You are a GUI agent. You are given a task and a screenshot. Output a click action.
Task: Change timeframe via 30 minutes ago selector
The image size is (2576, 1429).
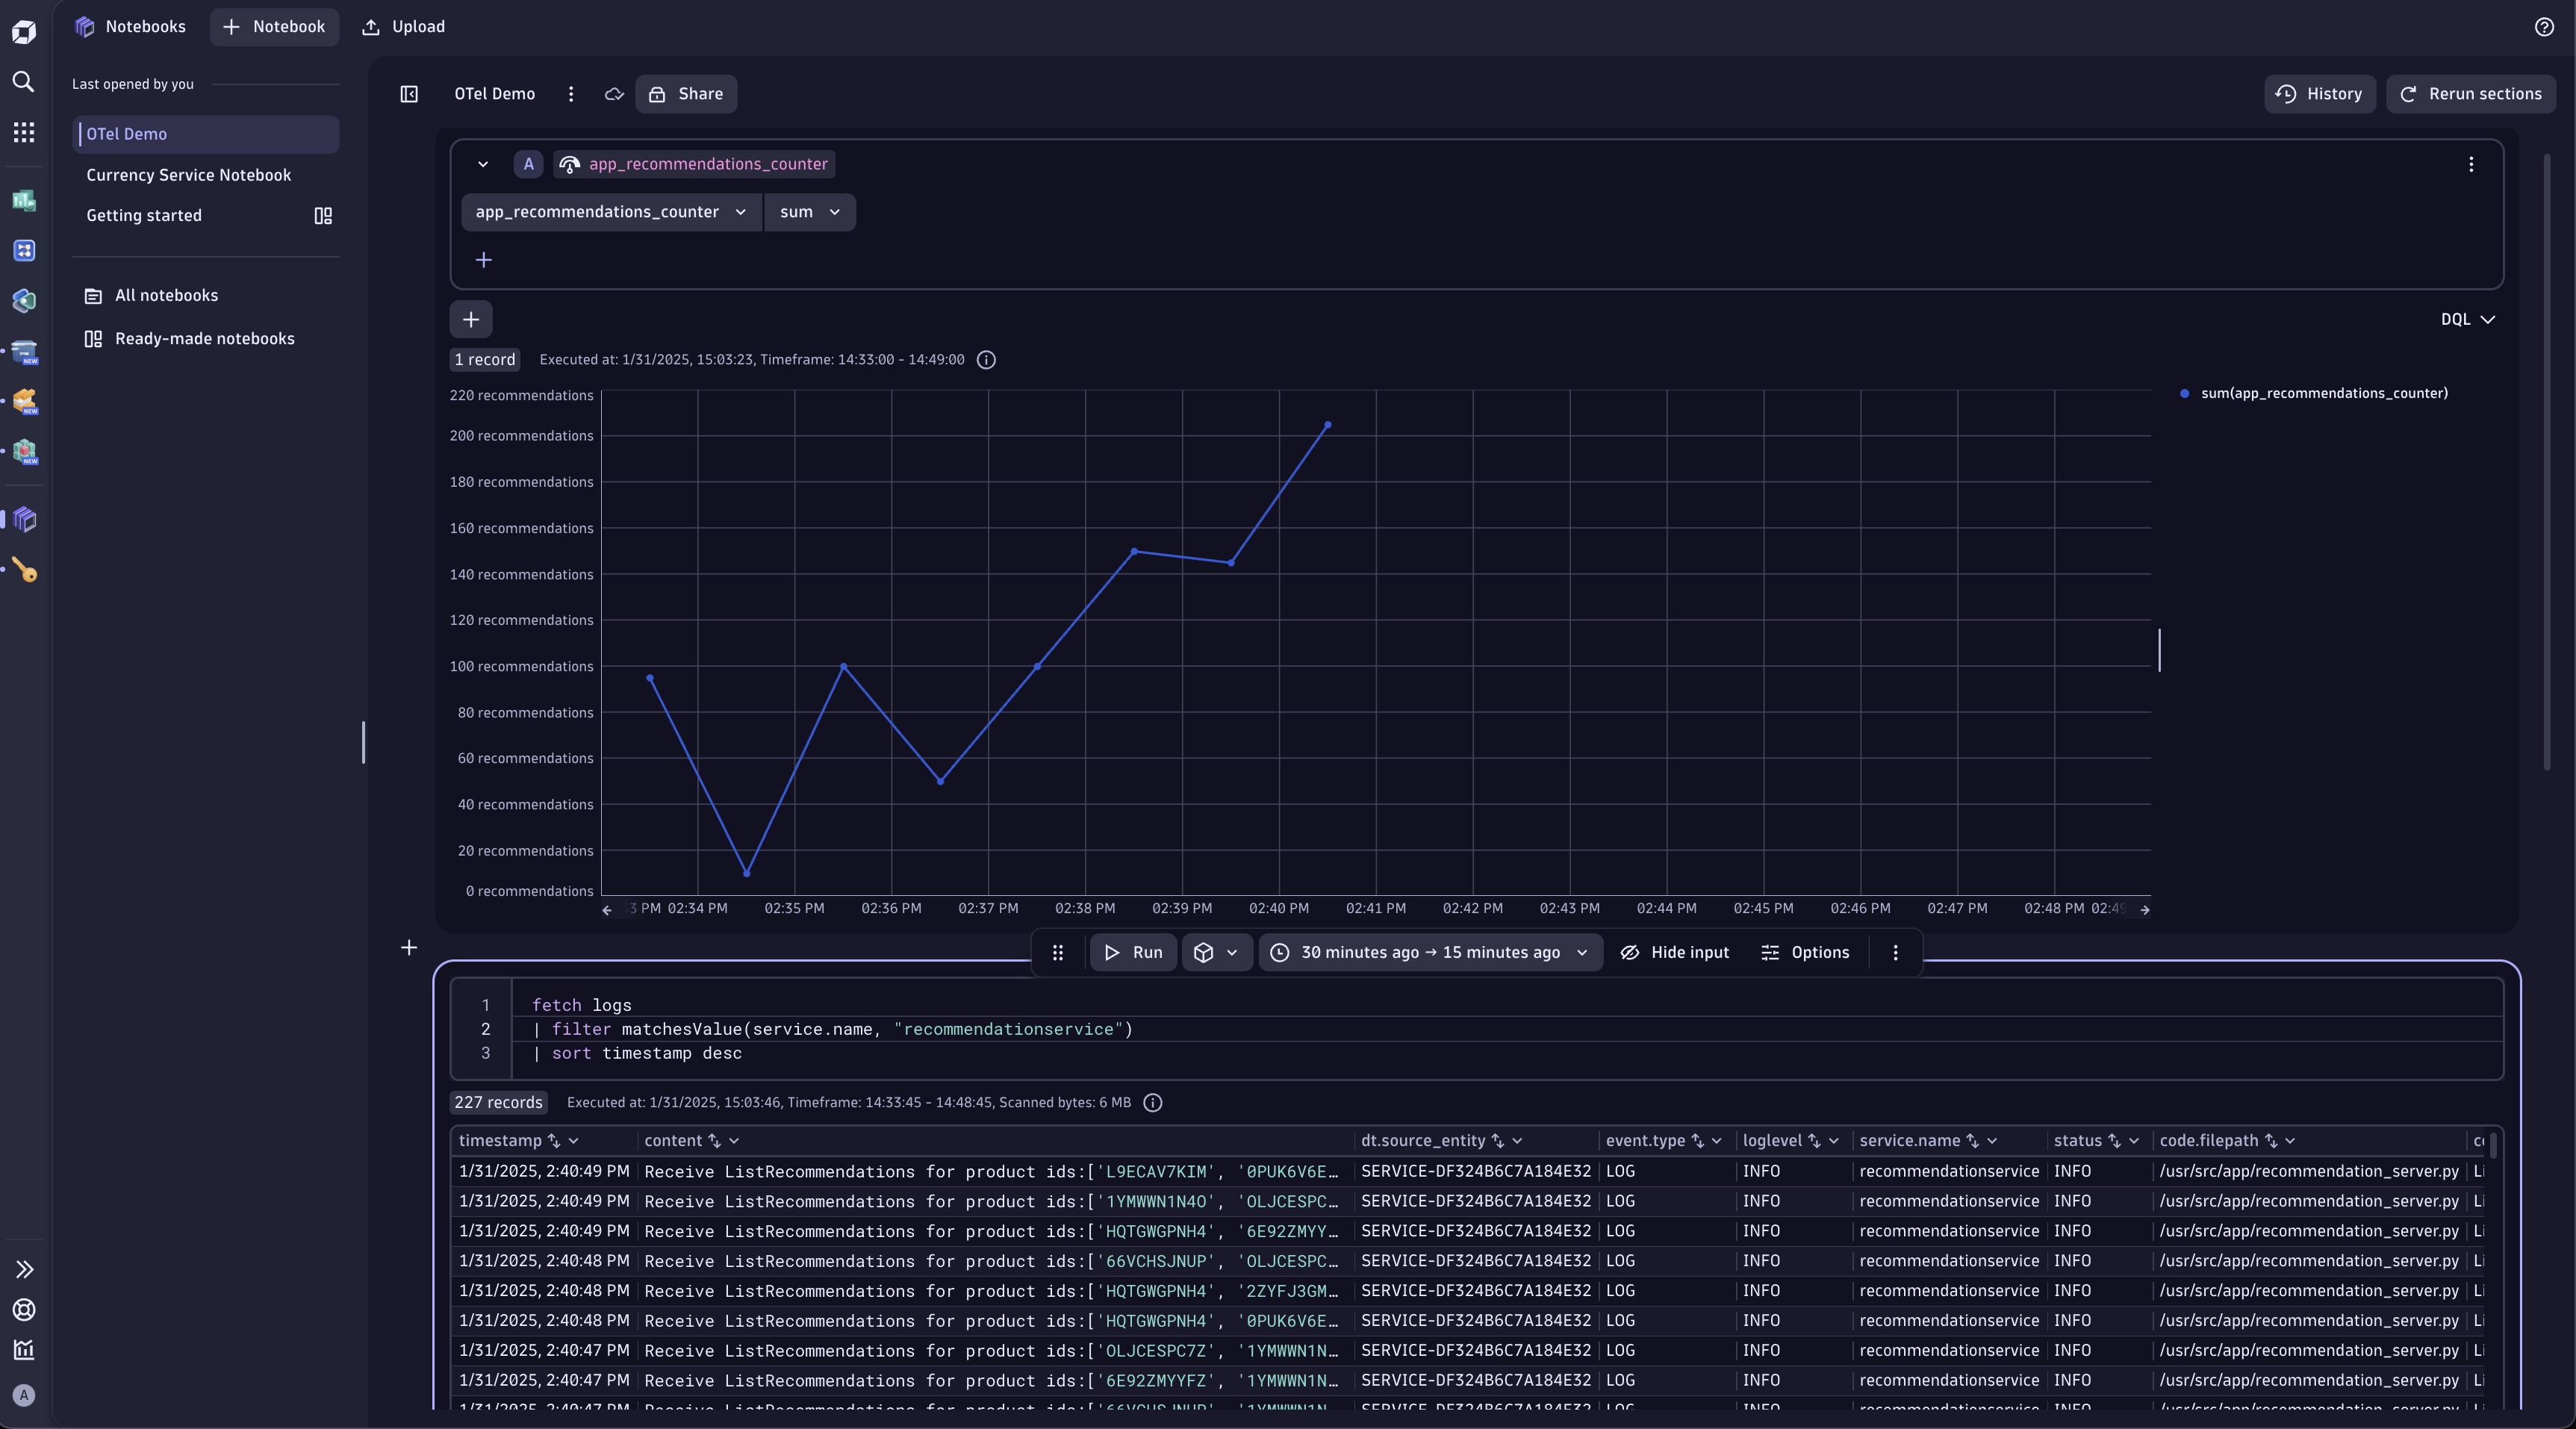click(1429, 952)
